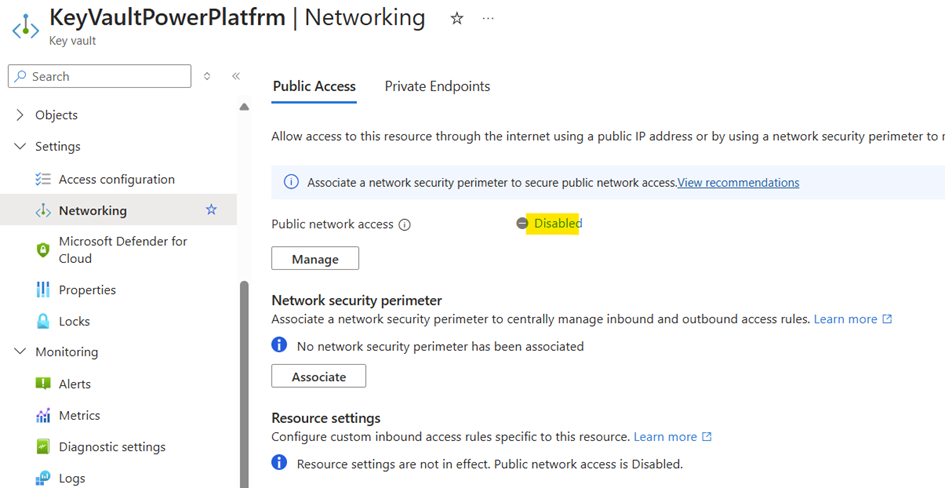
Task: Collapse the Settings section
Action: tap(20, 146)
